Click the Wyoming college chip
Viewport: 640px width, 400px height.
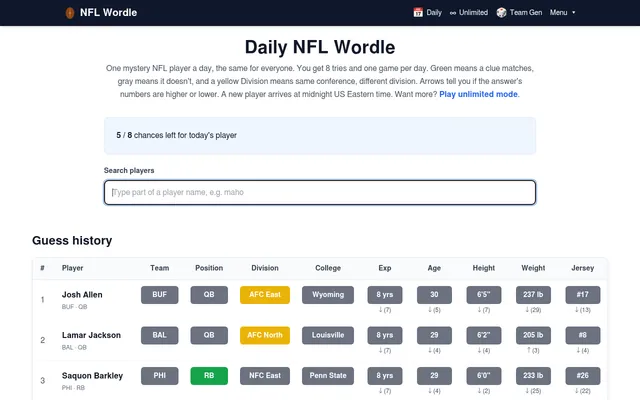point(328,295)
